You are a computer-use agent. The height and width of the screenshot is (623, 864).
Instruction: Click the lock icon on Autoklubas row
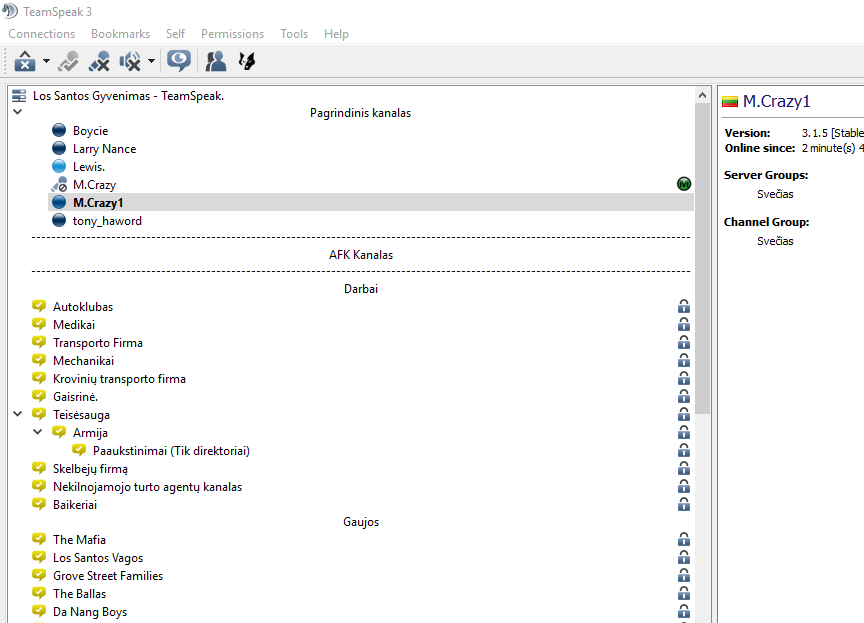pyautogui.click(x=684, y=306)
